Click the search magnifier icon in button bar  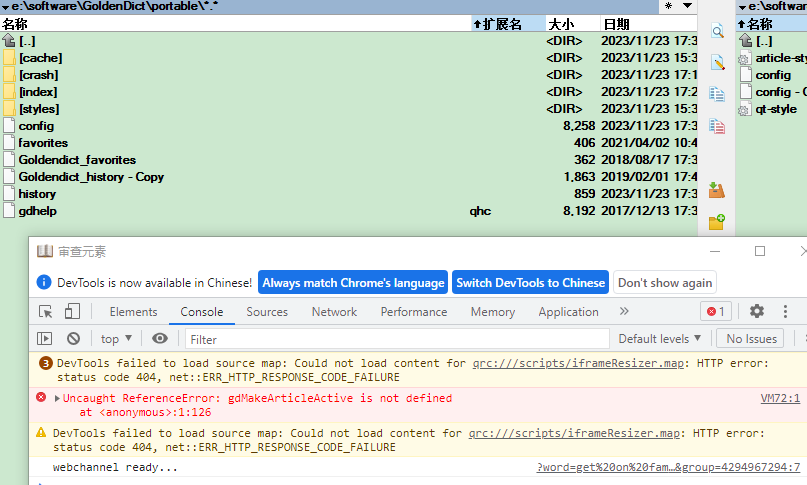[x=717, y=31]
